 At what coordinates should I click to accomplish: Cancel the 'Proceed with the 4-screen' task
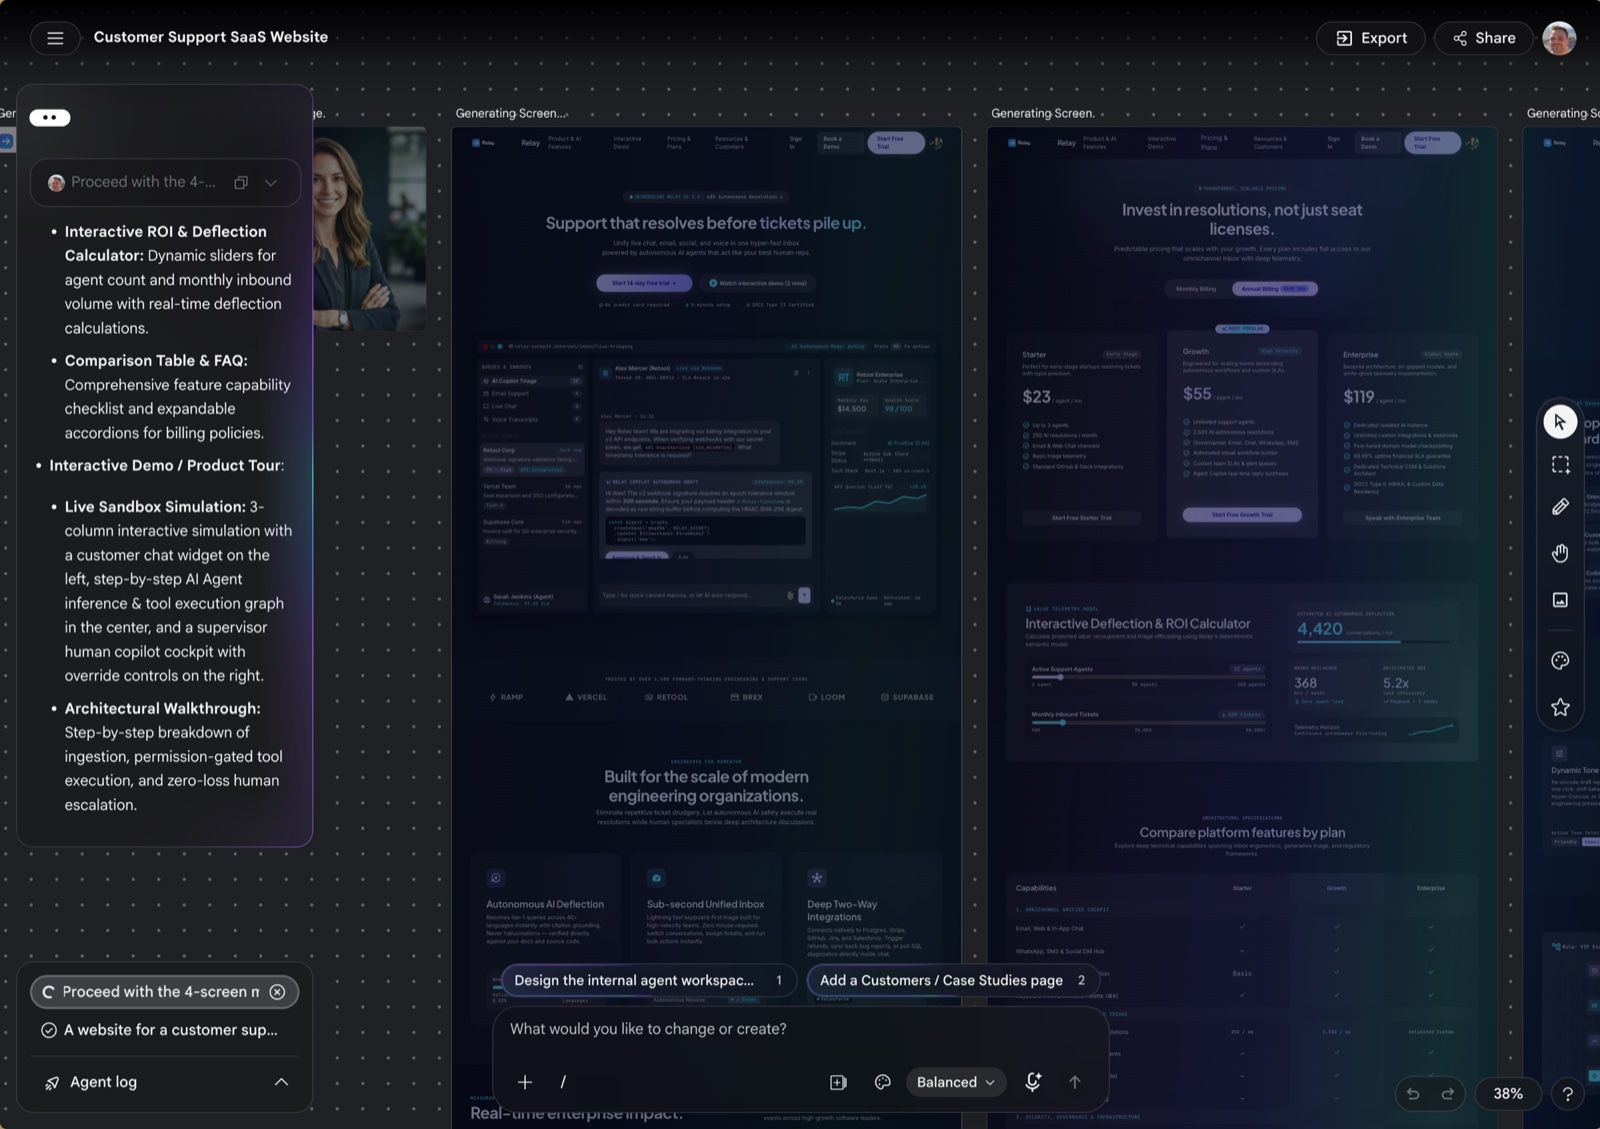(277, 992)
